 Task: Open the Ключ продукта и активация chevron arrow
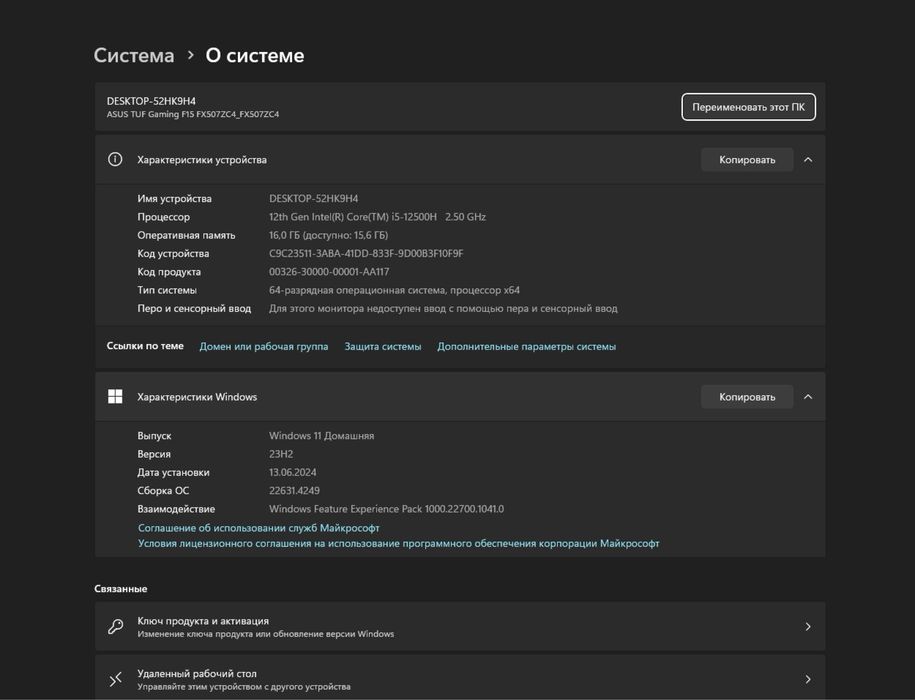coord(808,626)
